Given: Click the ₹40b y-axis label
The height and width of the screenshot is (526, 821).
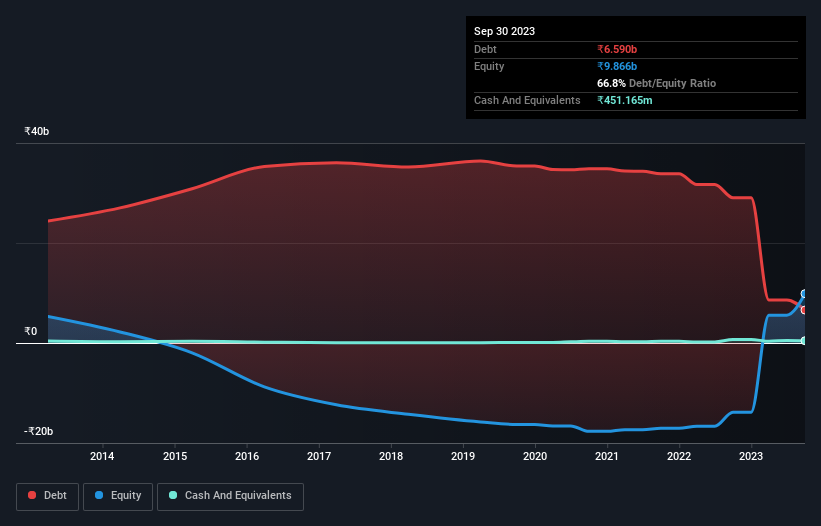Looking at the screenshot, I should coord(37,131).
